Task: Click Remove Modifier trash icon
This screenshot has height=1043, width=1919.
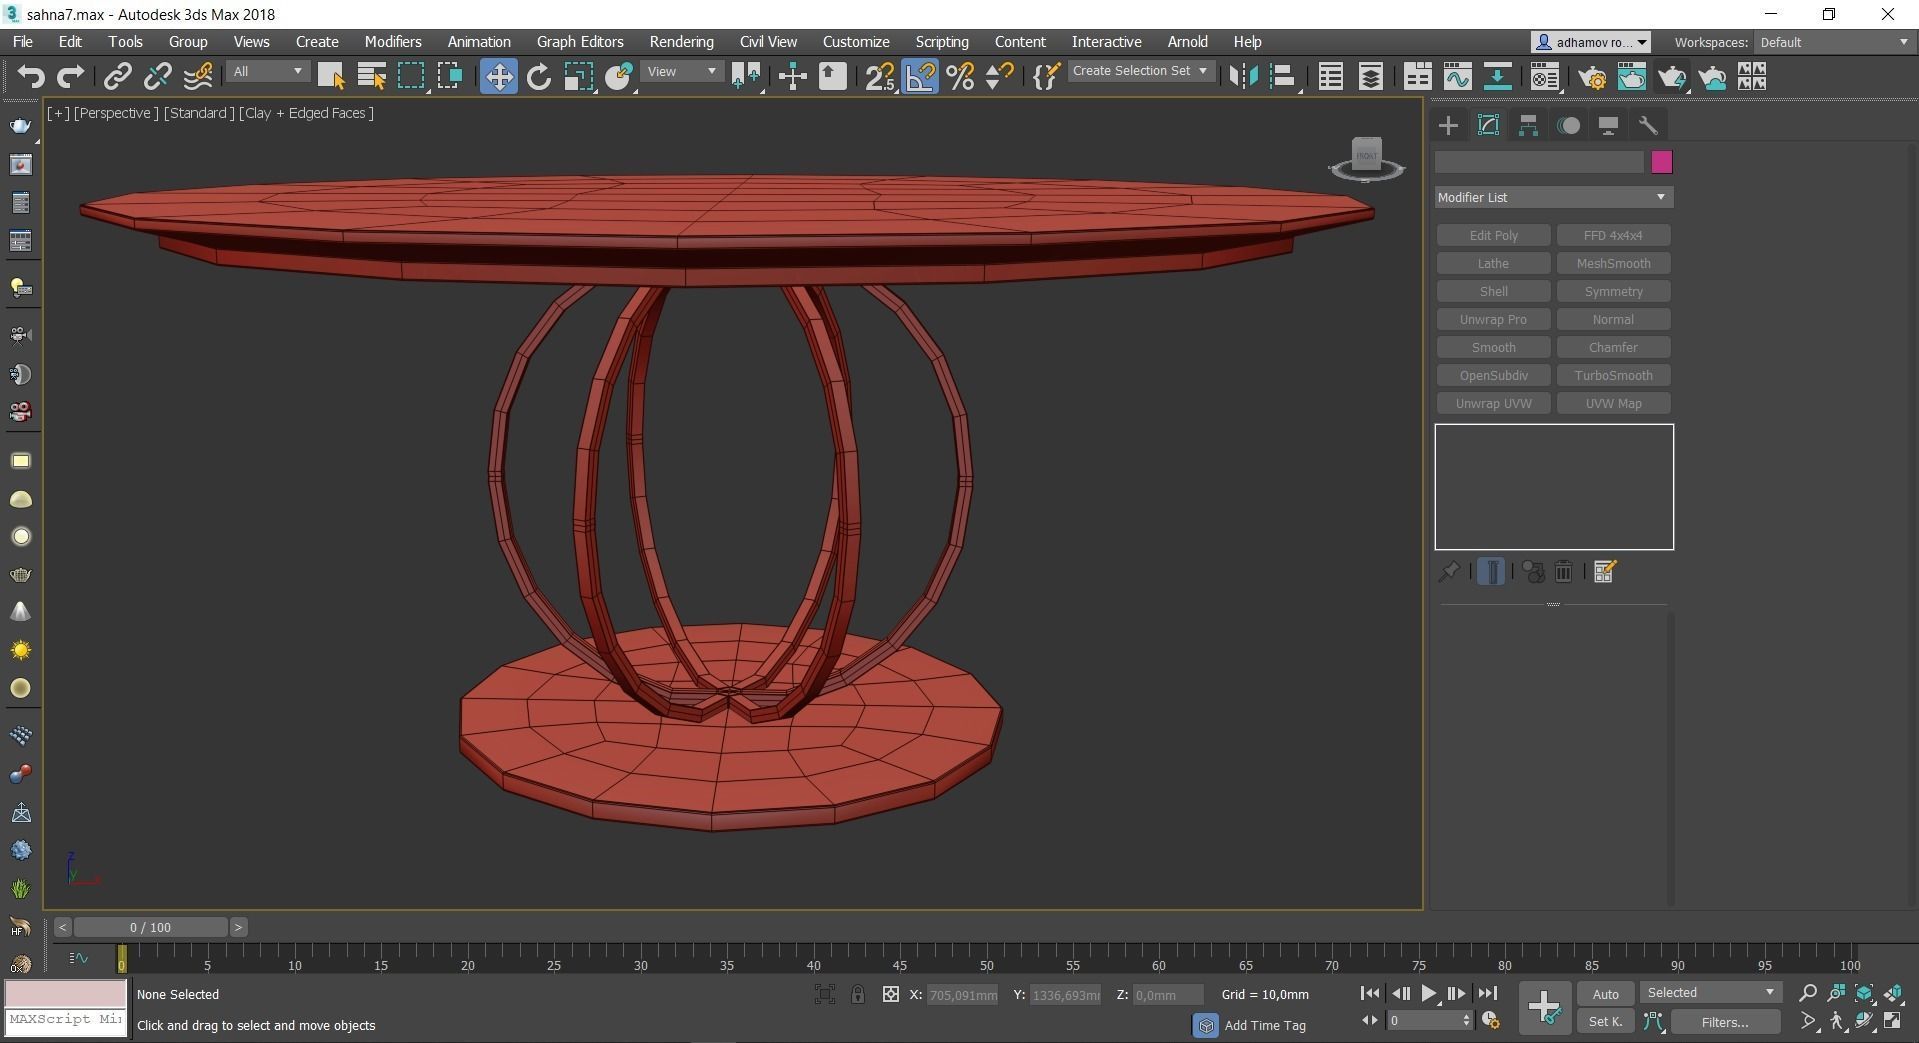Action: click(x=1564, y=572)
